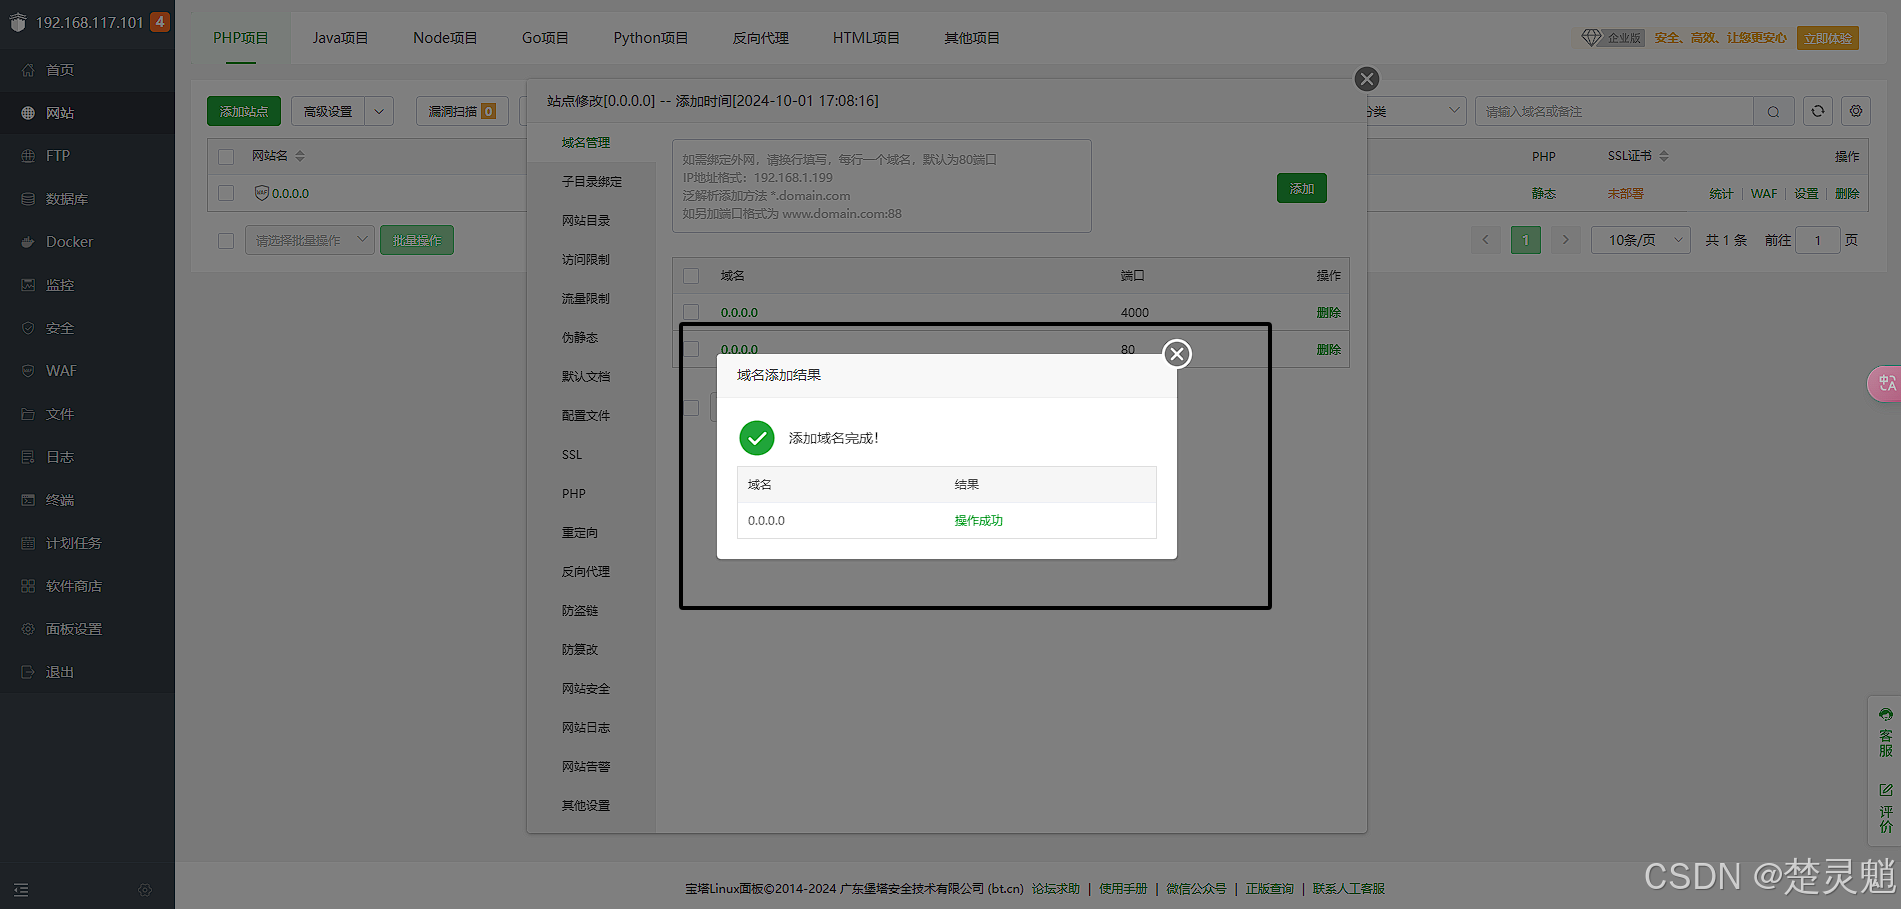Switch to the HTML项目 tab
The image size is (1901, 909).
pos(866,38)
